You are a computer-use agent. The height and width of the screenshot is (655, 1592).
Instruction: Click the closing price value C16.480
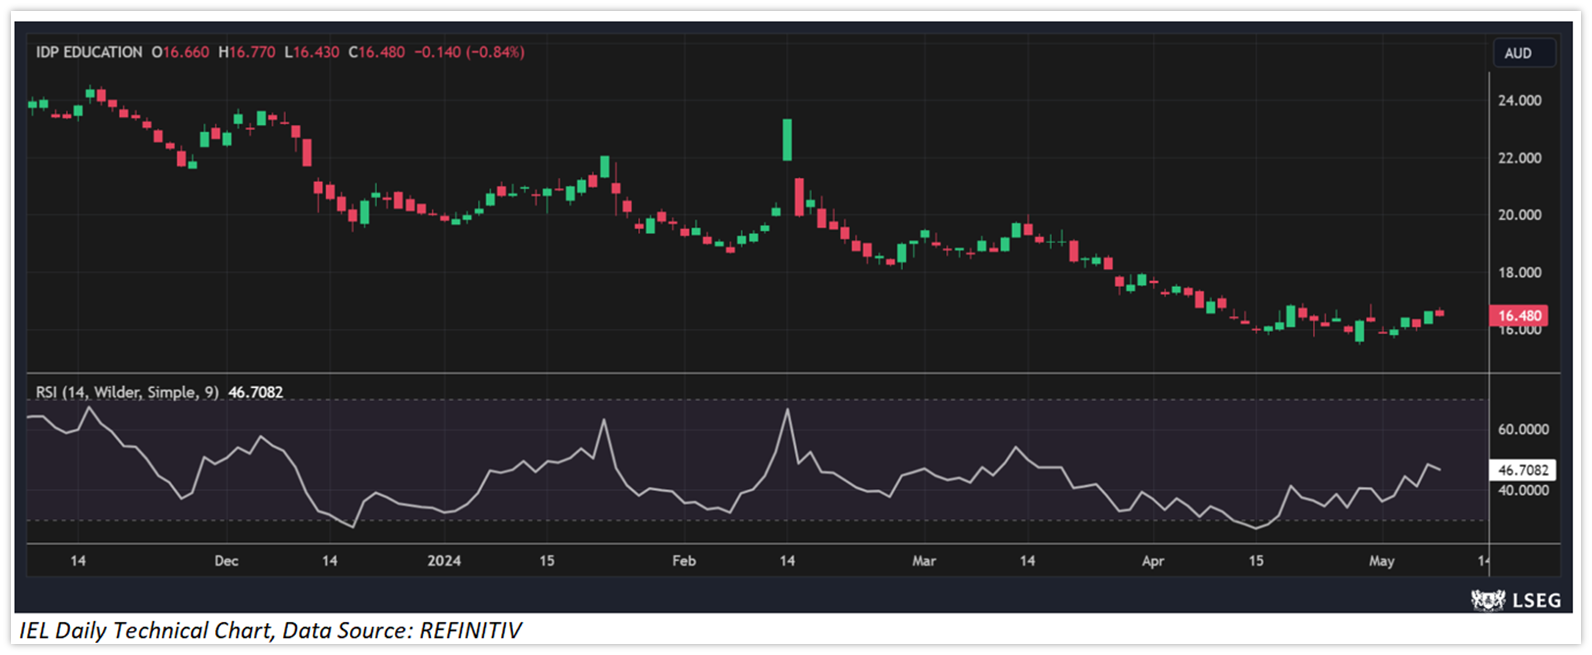(x=376, y=52)
